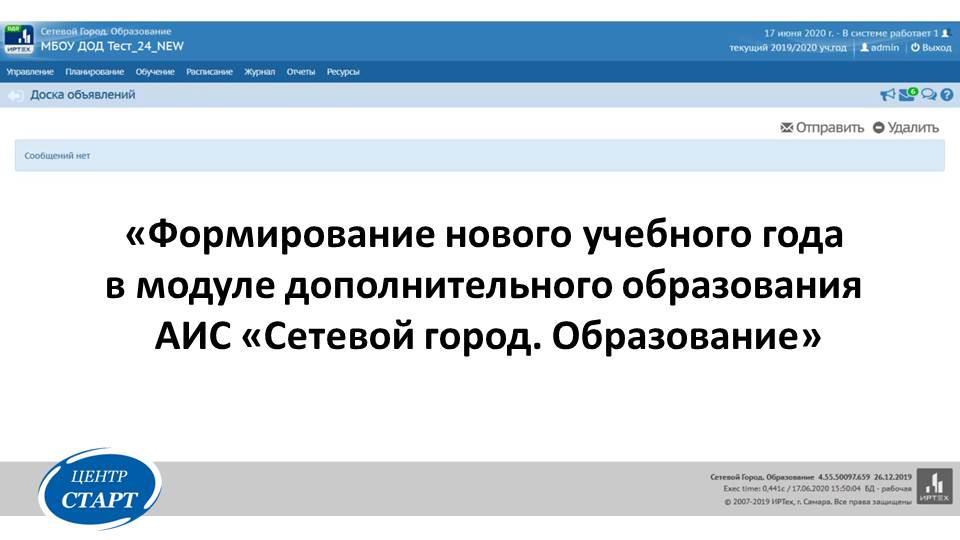Click the IRTech logo in the header
Image resolution: width=960 pixels, height=540 pixels.
pyautogui.click(x=19, y=39)
